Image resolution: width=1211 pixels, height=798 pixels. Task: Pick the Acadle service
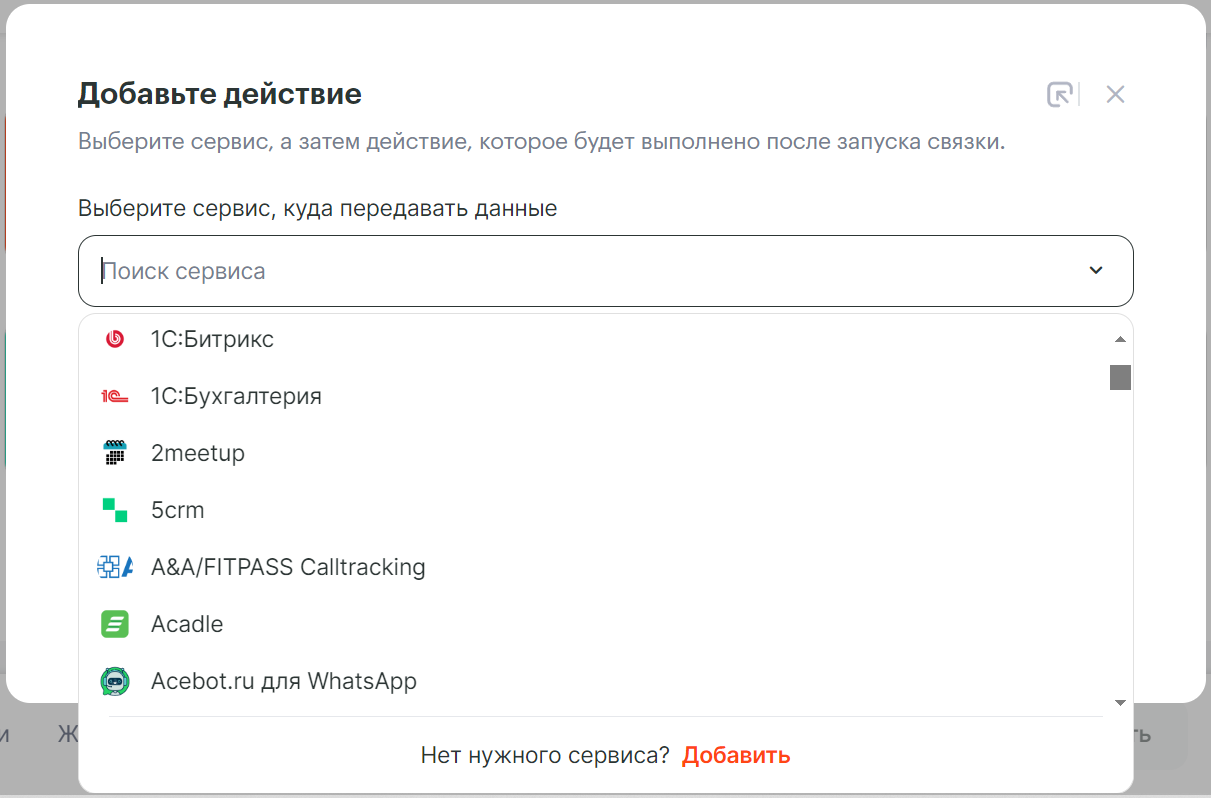[x=594, y=624]
